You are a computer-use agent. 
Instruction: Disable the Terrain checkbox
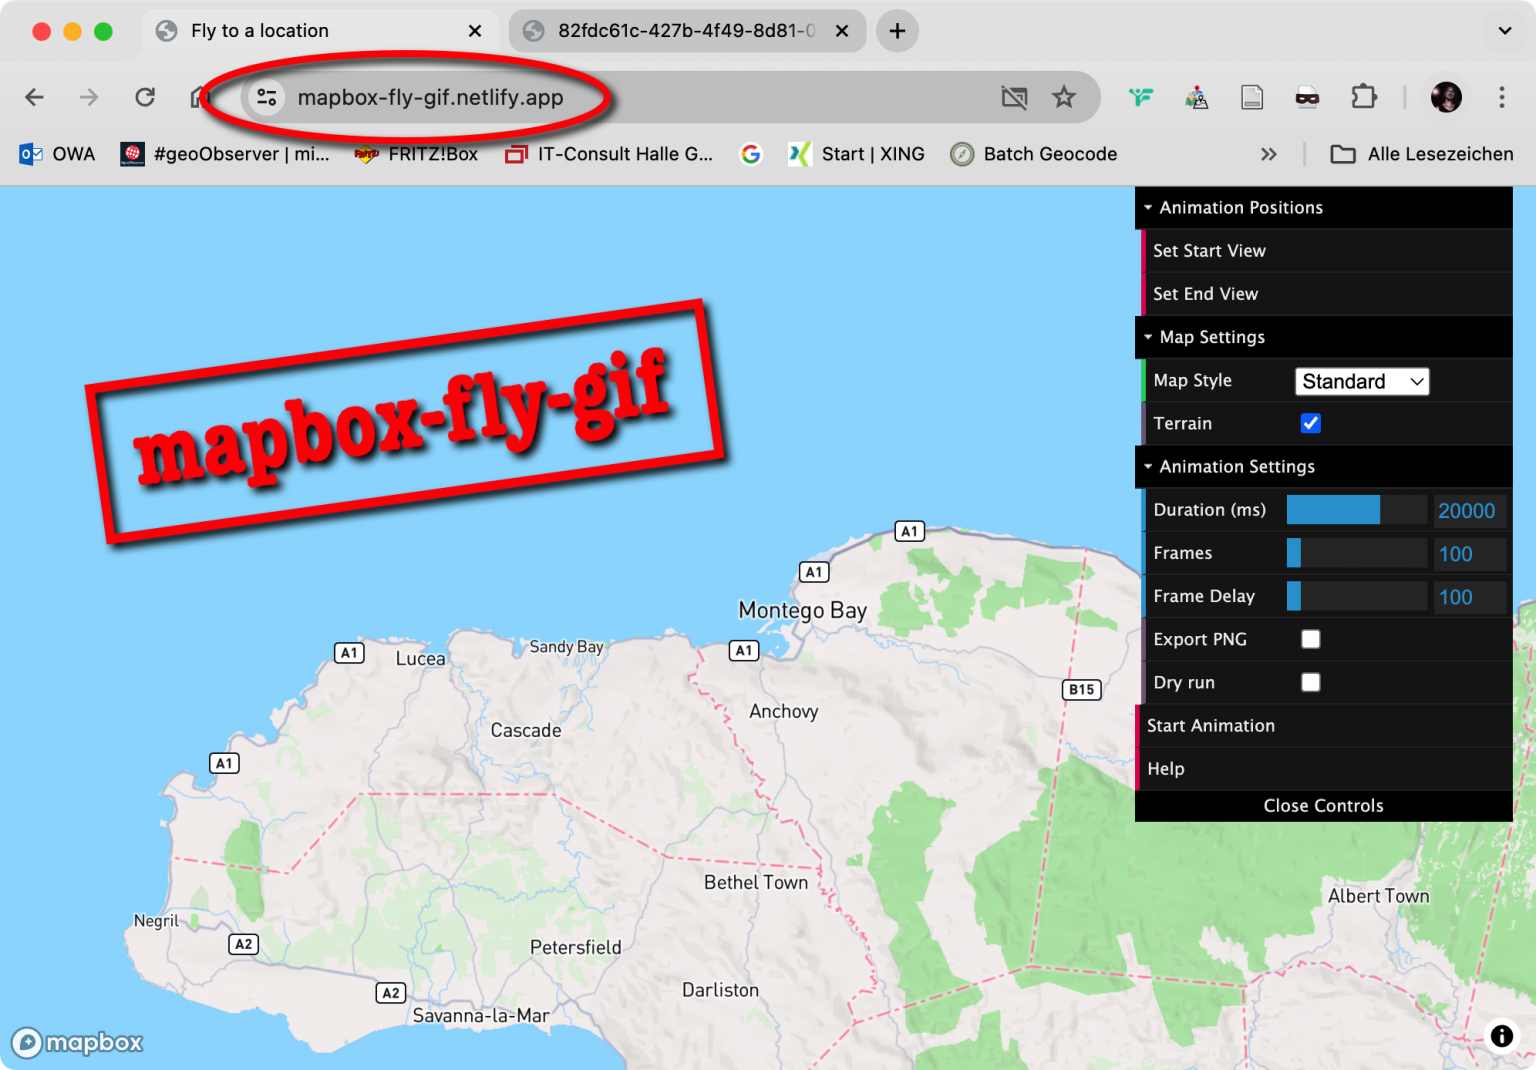click(x=1310, y=423)
